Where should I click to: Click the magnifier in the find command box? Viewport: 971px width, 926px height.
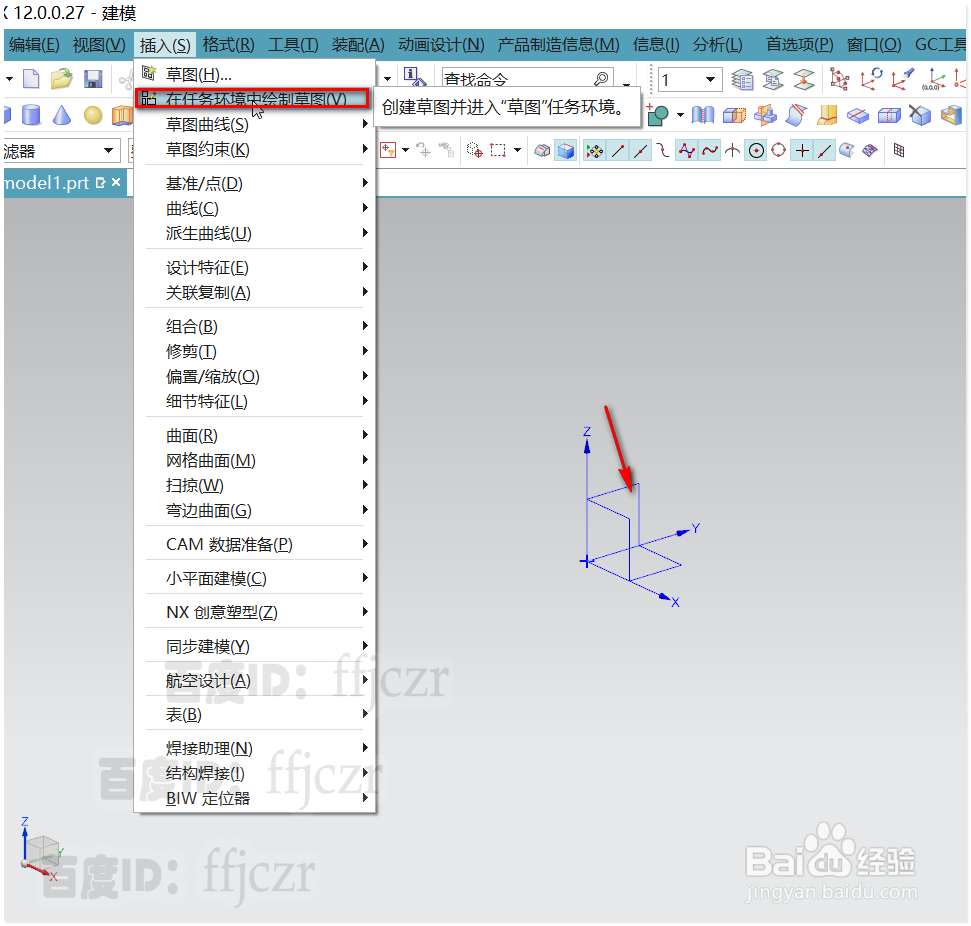601,79
